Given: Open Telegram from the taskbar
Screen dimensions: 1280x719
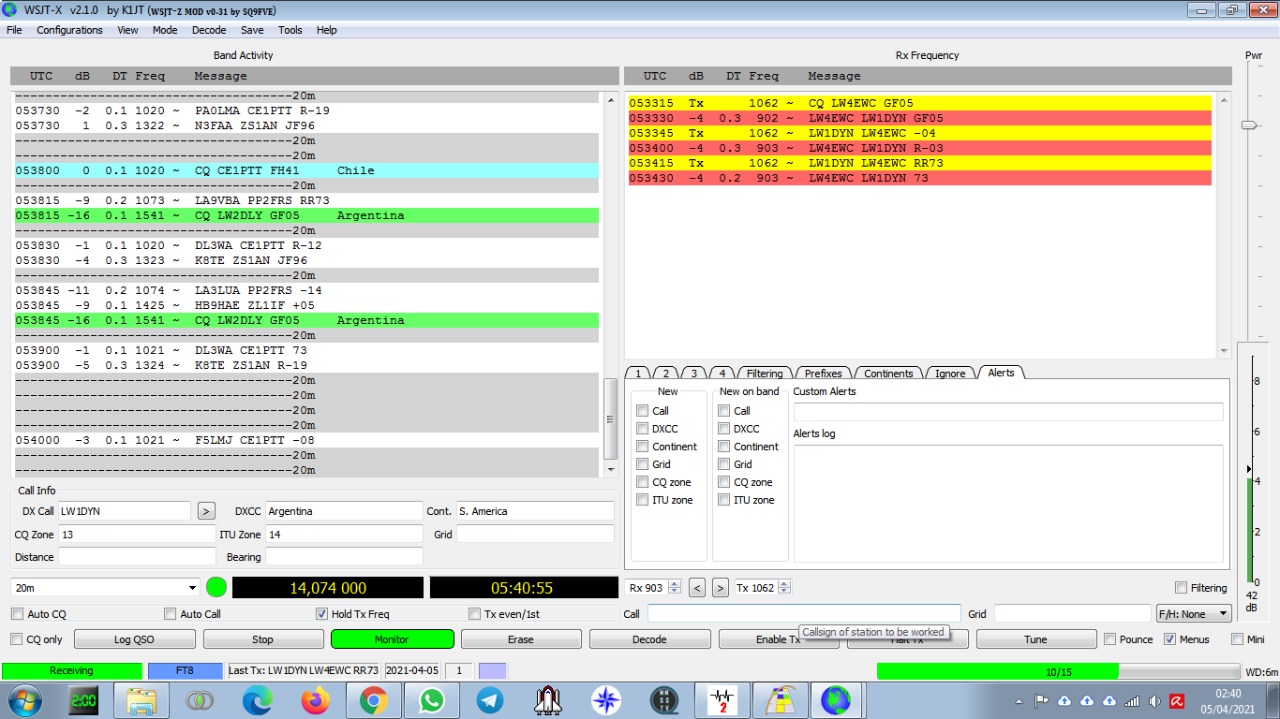Looking at the screenshot, I should coord(490,701).
